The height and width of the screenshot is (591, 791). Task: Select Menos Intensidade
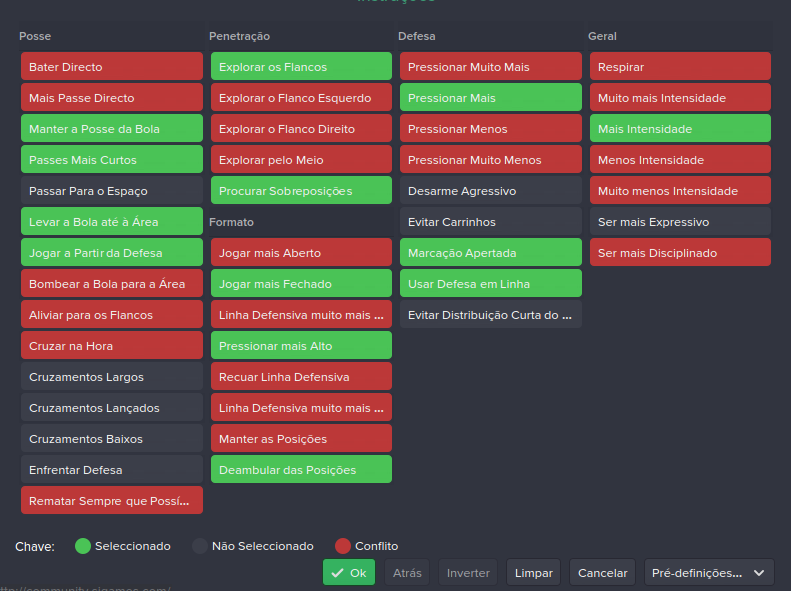[x=680, y=159]
